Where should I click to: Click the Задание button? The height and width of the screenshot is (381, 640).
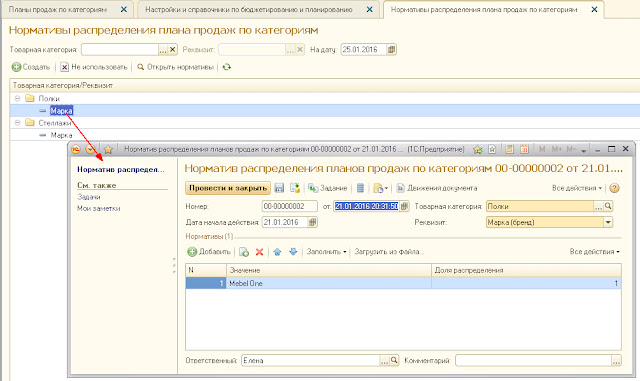328,188
